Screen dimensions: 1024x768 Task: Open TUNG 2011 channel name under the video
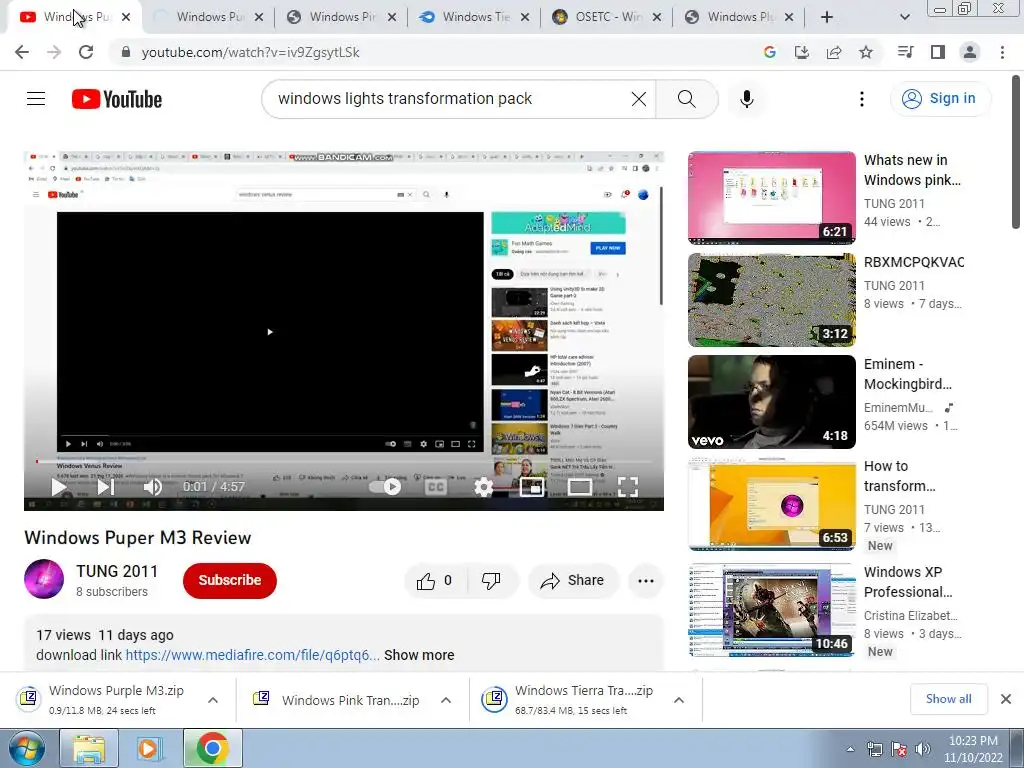click(117, 571)
